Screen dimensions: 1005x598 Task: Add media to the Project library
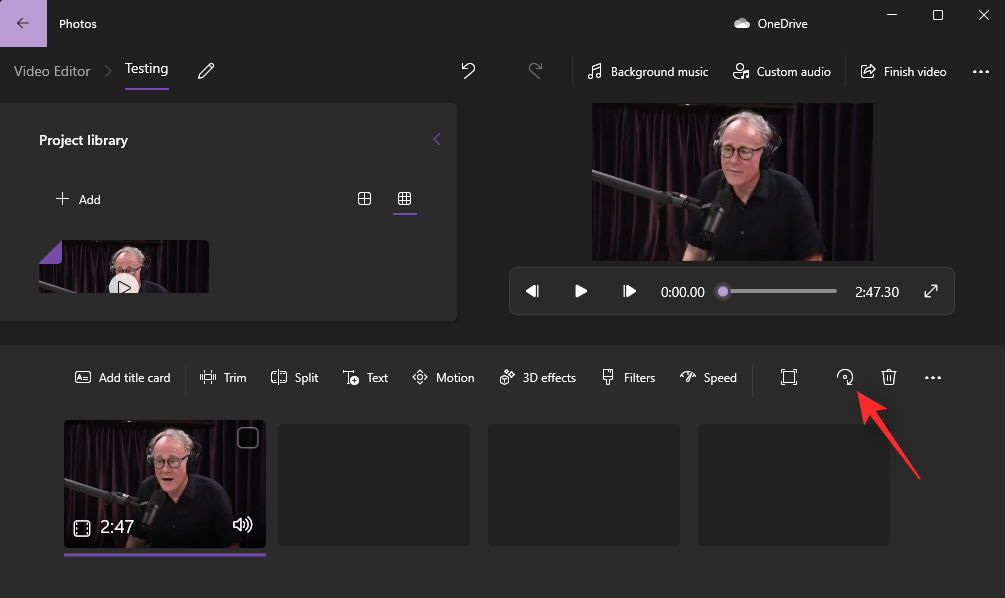[78, 199]
